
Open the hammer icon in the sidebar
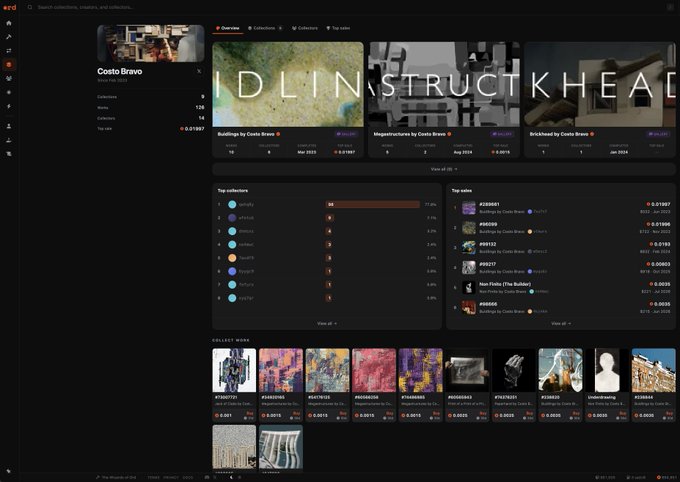pyautogui.click(x=9, y=37)
